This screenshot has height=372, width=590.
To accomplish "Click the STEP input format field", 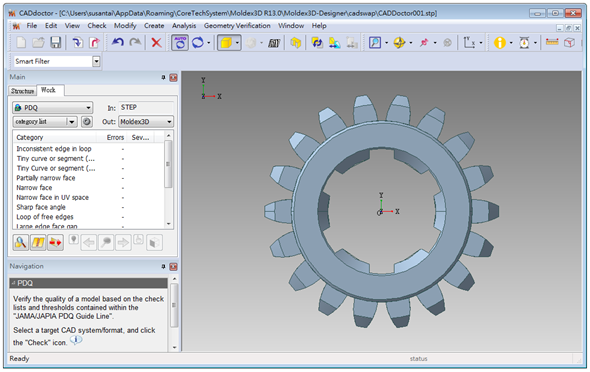I will (146, 108).
